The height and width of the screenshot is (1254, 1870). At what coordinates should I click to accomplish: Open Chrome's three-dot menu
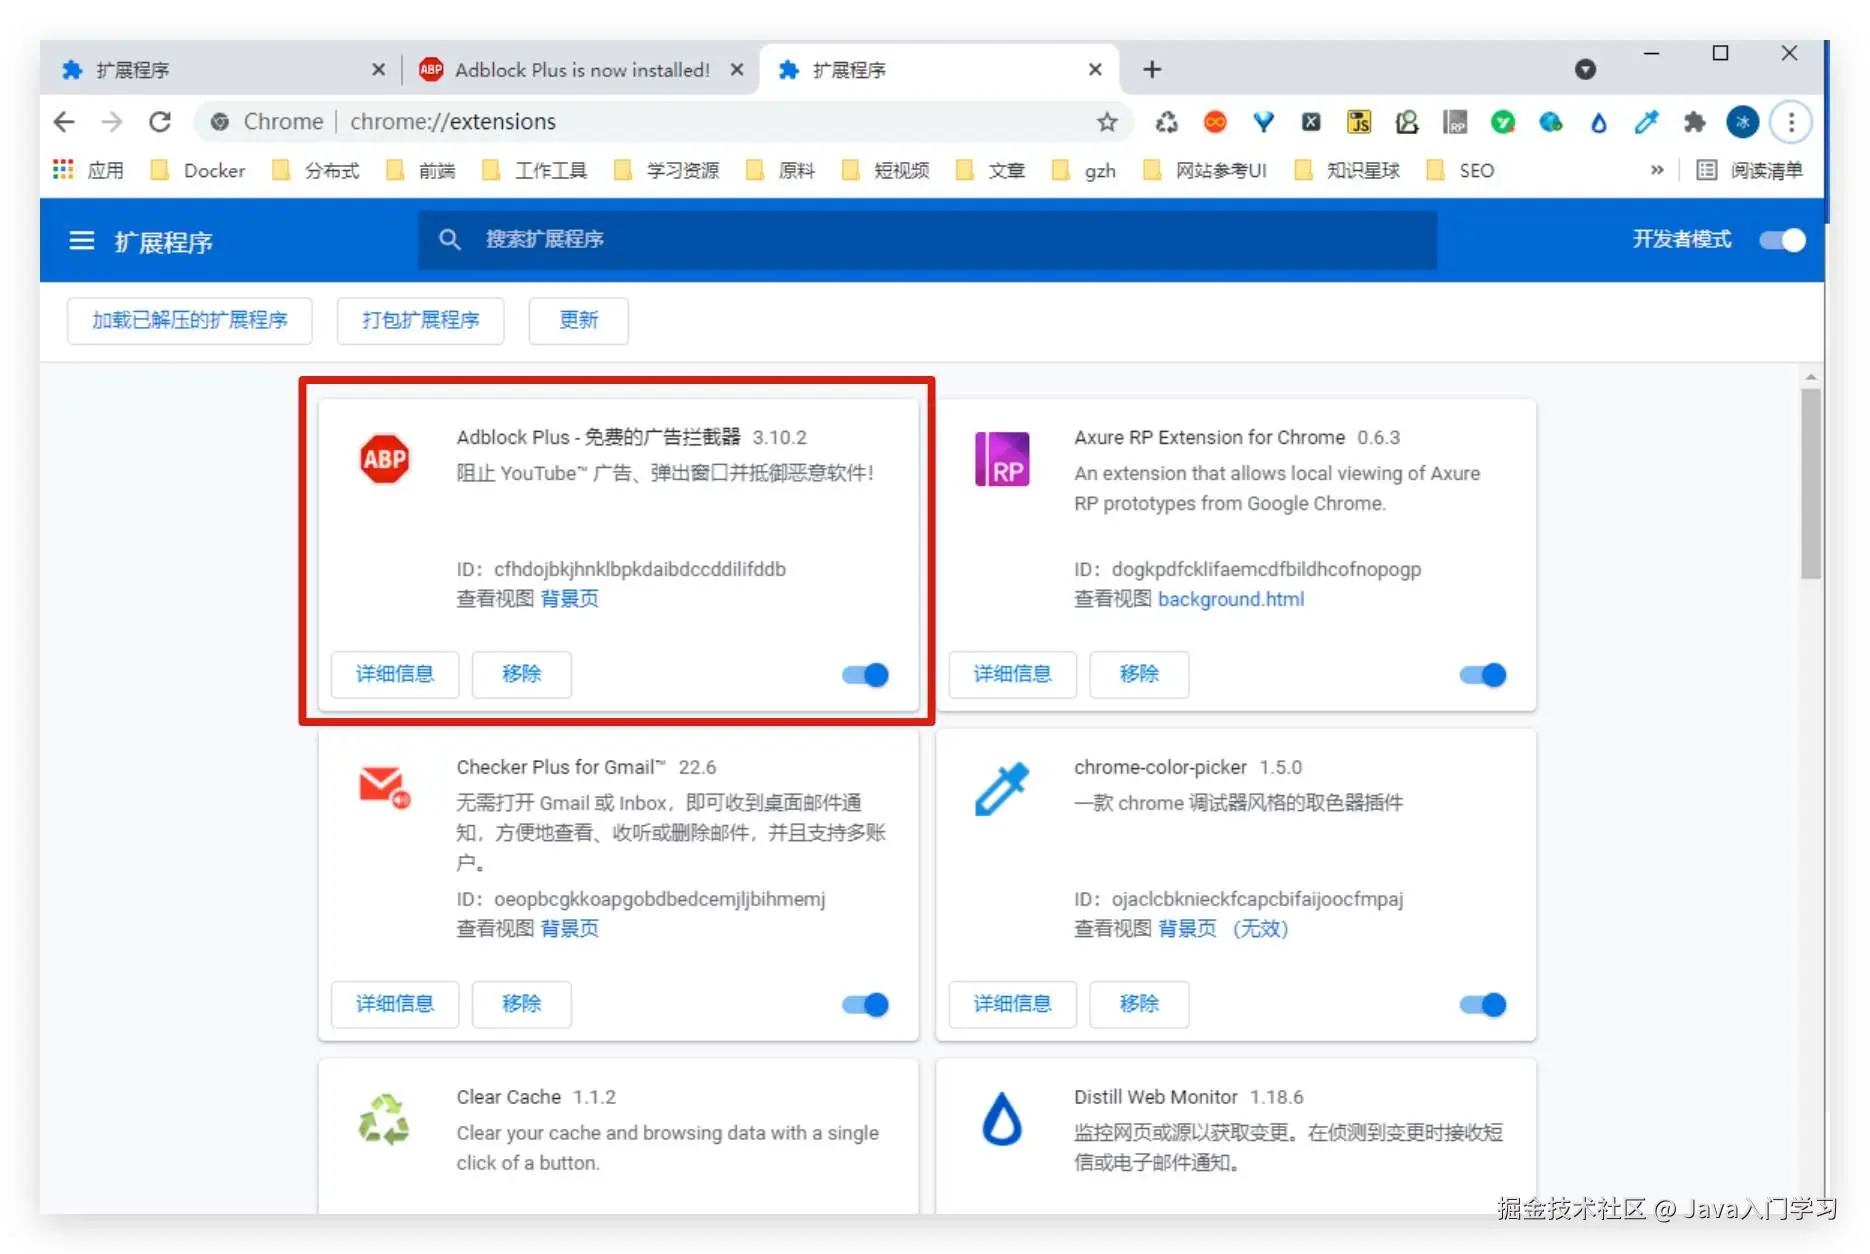(1791, 122)
